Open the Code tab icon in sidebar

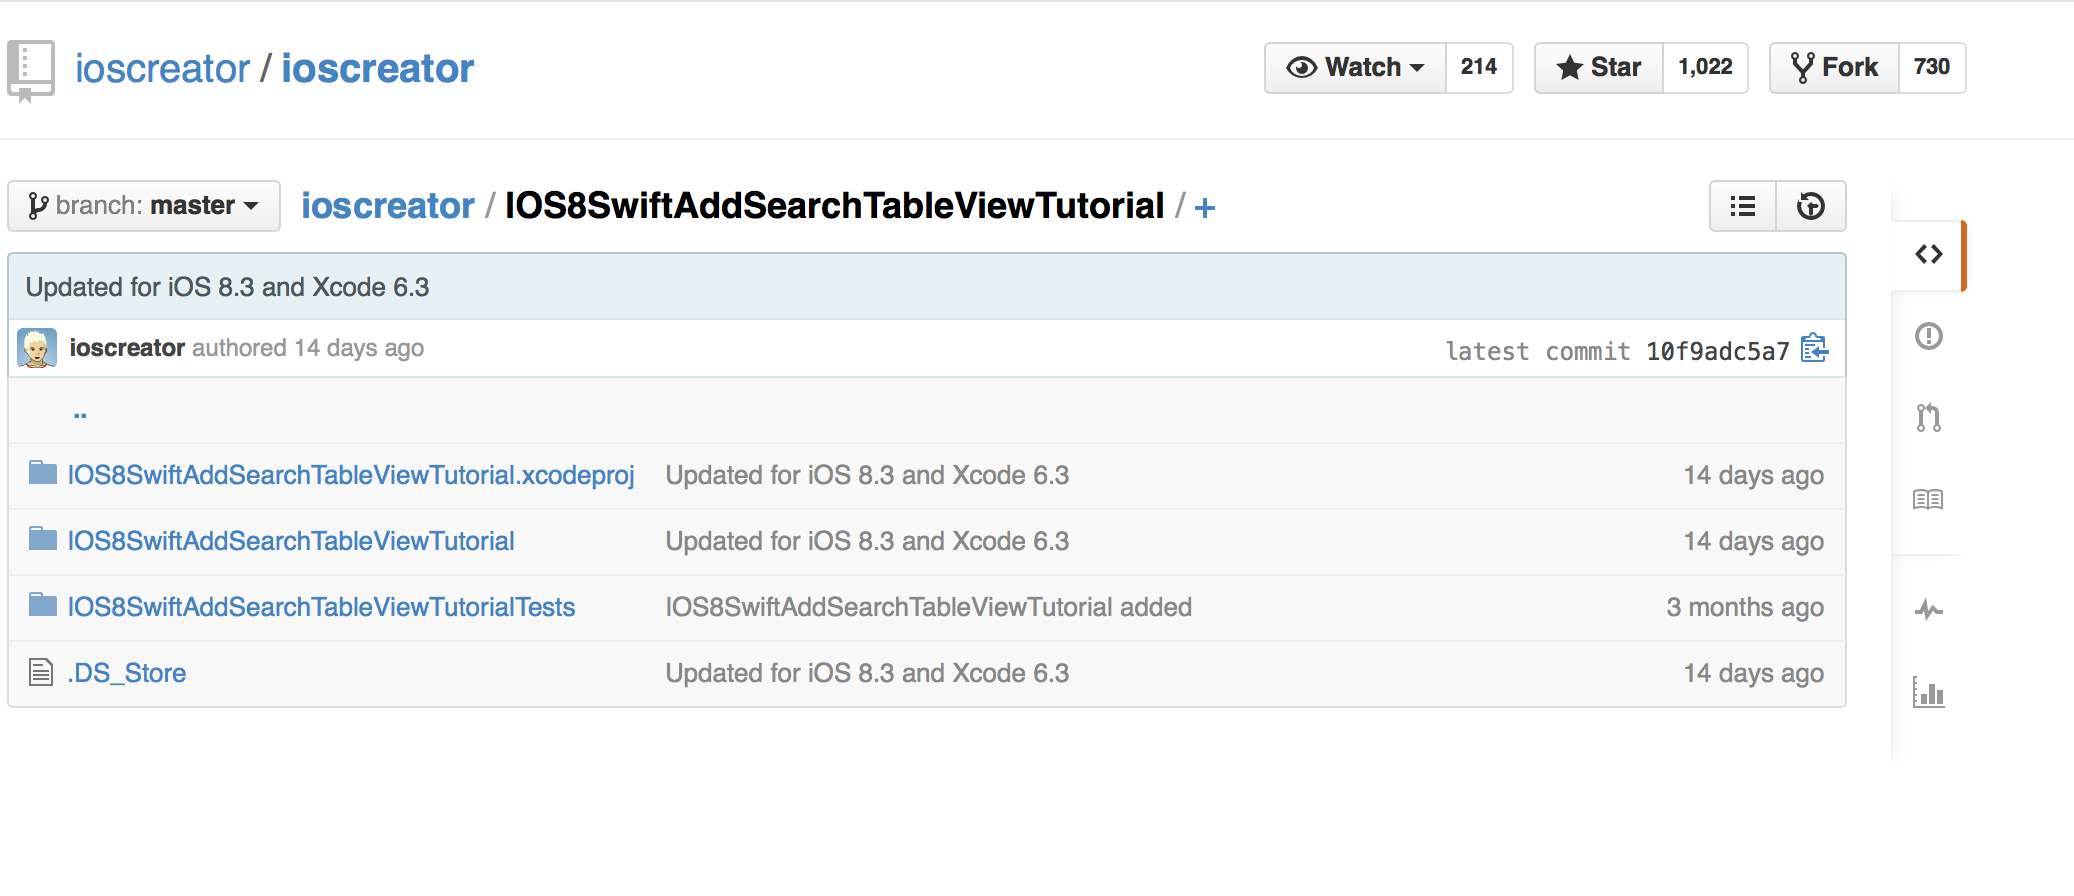tap(1929, 254)
